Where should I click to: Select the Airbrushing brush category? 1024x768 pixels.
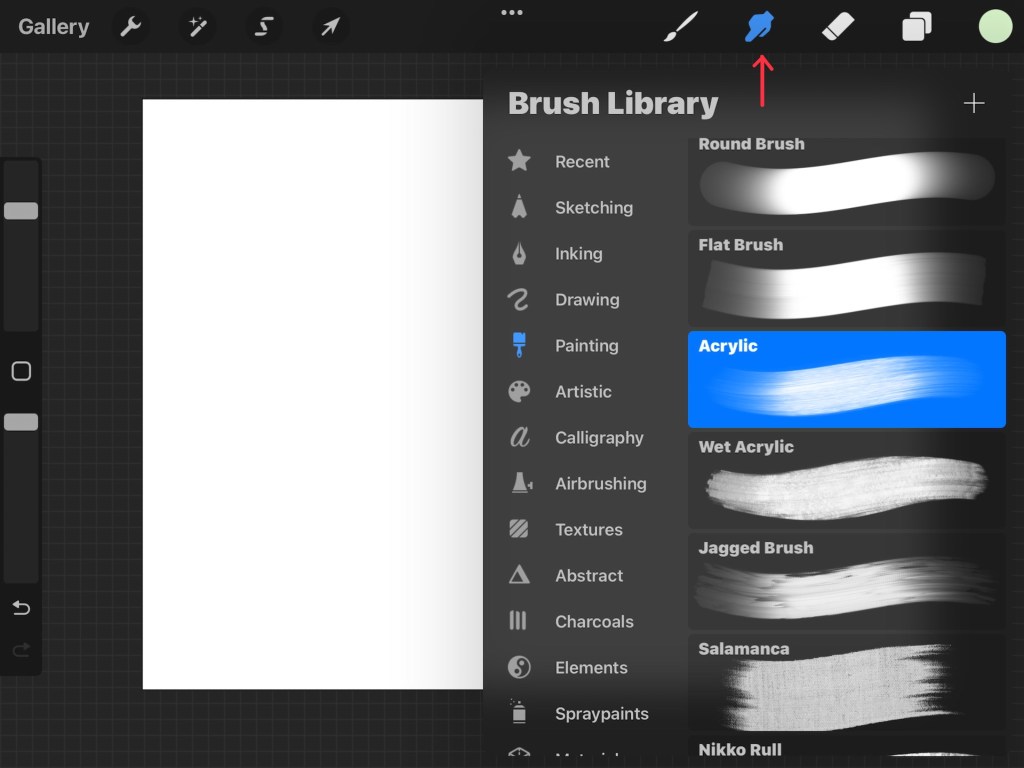click(600, 484)
